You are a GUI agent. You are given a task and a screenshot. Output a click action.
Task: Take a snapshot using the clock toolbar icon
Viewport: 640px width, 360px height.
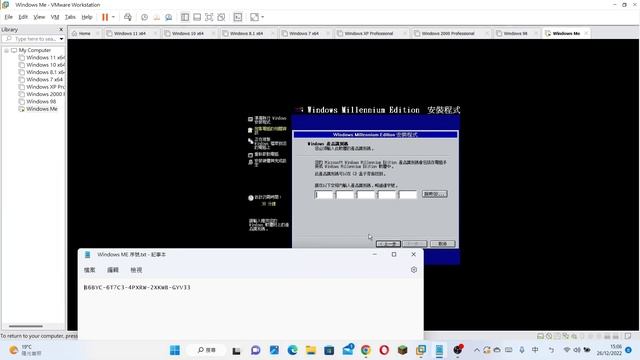point(144,17)
